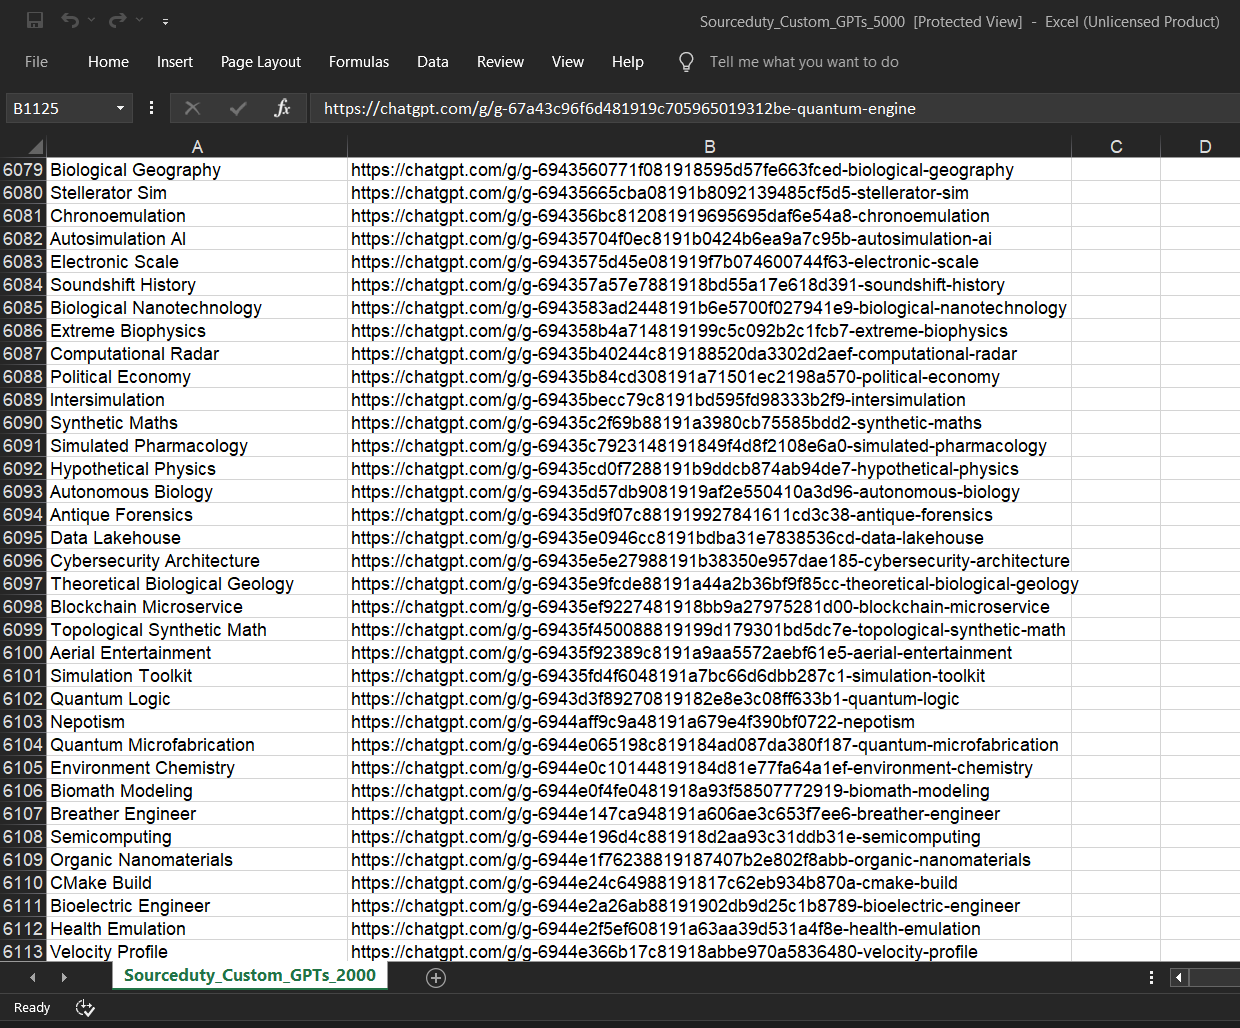
Task: Click the URL ending in electronic-scale
Action: click(665, 262)
